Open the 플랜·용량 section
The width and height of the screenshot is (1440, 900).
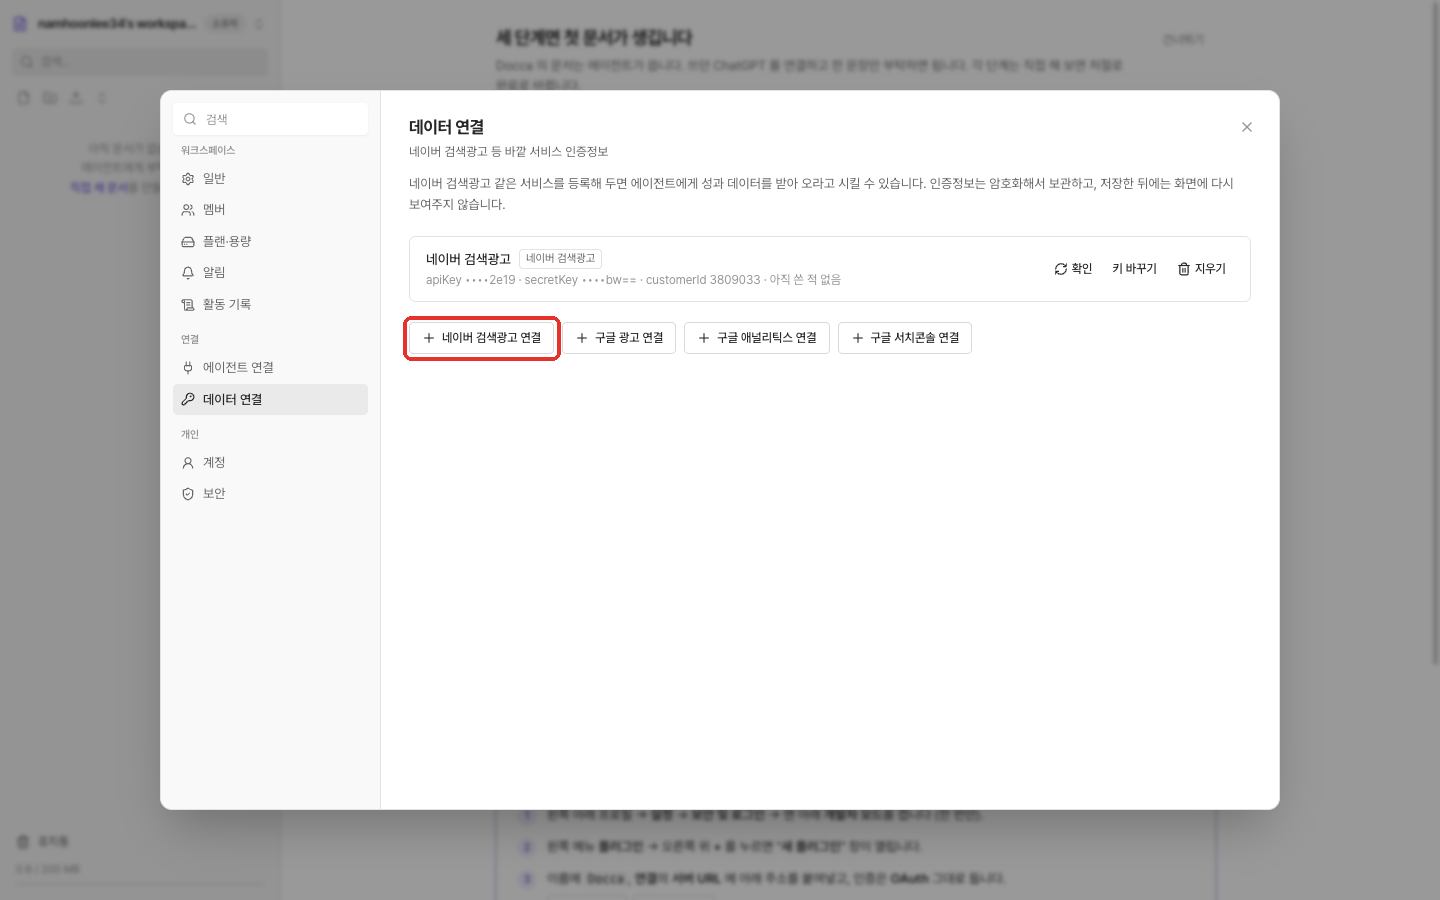(270, 241)
